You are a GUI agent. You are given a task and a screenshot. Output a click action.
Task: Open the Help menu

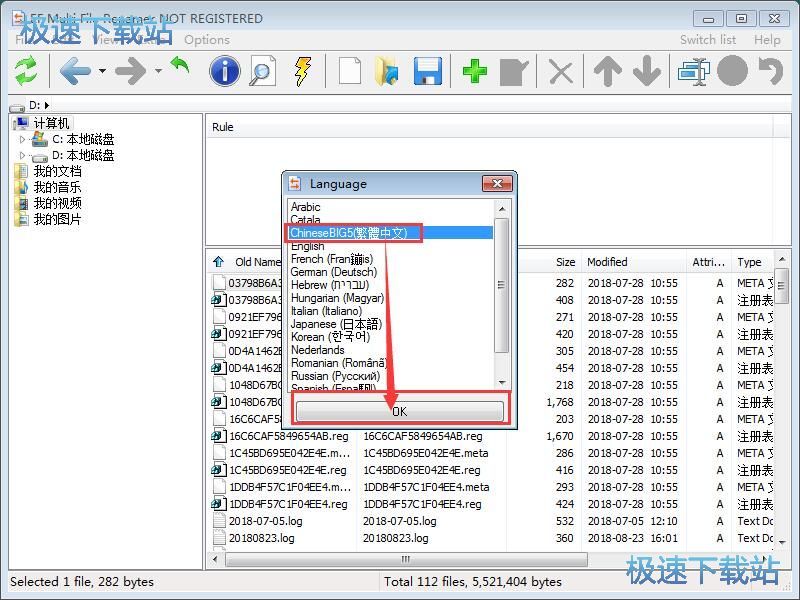[767, 40]
